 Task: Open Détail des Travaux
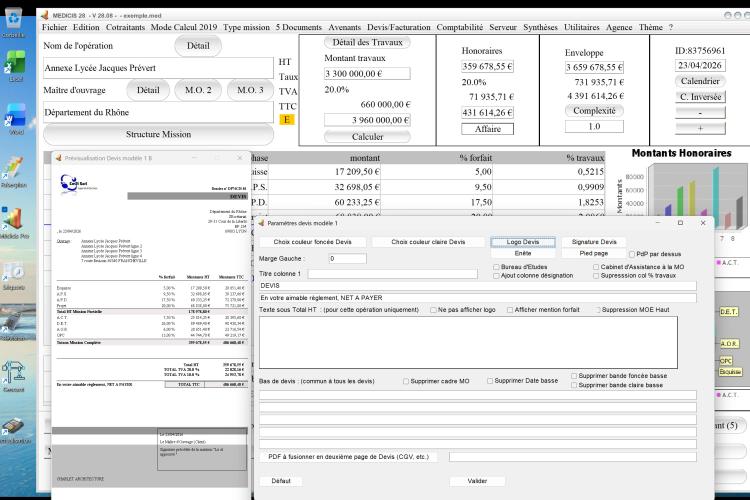367,43
